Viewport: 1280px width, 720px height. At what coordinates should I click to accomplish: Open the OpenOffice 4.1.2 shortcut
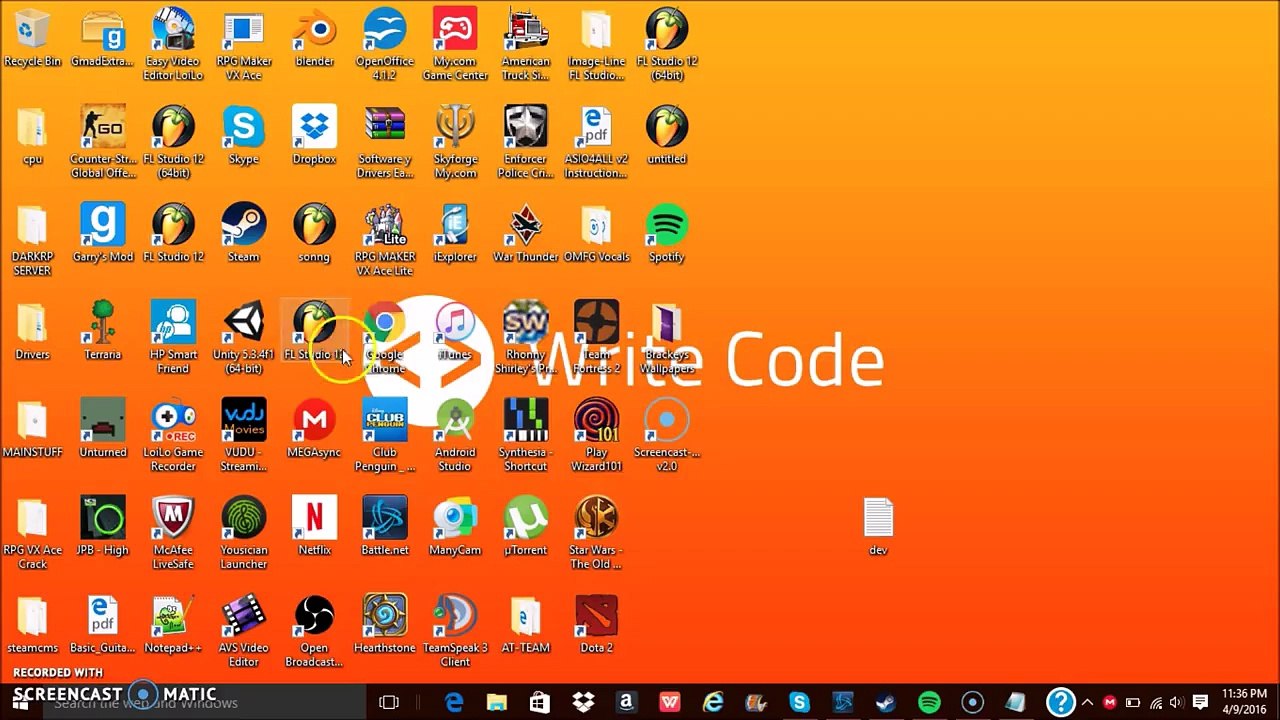[385, 45]
